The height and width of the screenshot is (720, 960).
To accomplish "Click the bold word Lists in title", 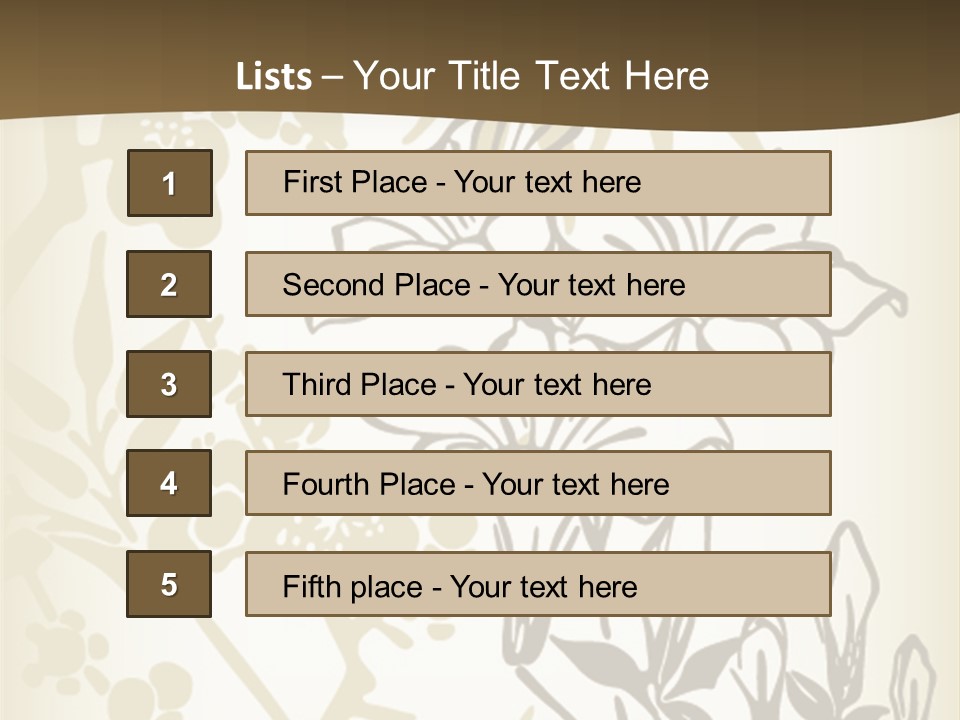I will click(273, 77).
